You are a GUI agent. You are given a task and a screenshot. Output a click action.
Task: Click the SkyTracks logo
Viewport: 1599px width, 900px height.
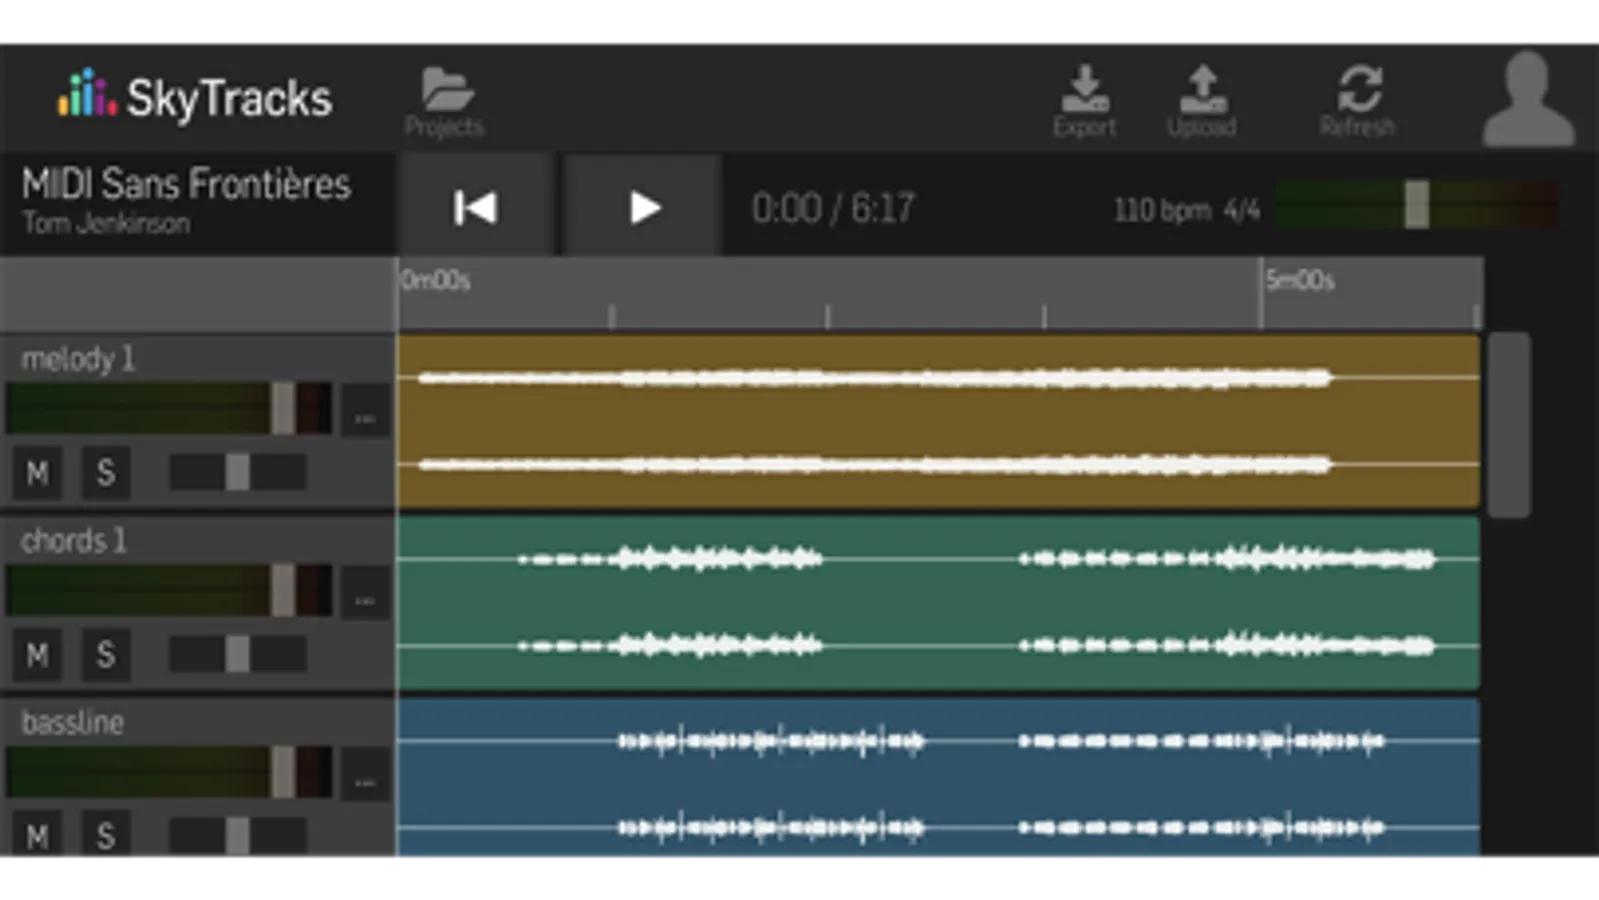[x=194, y=97]
